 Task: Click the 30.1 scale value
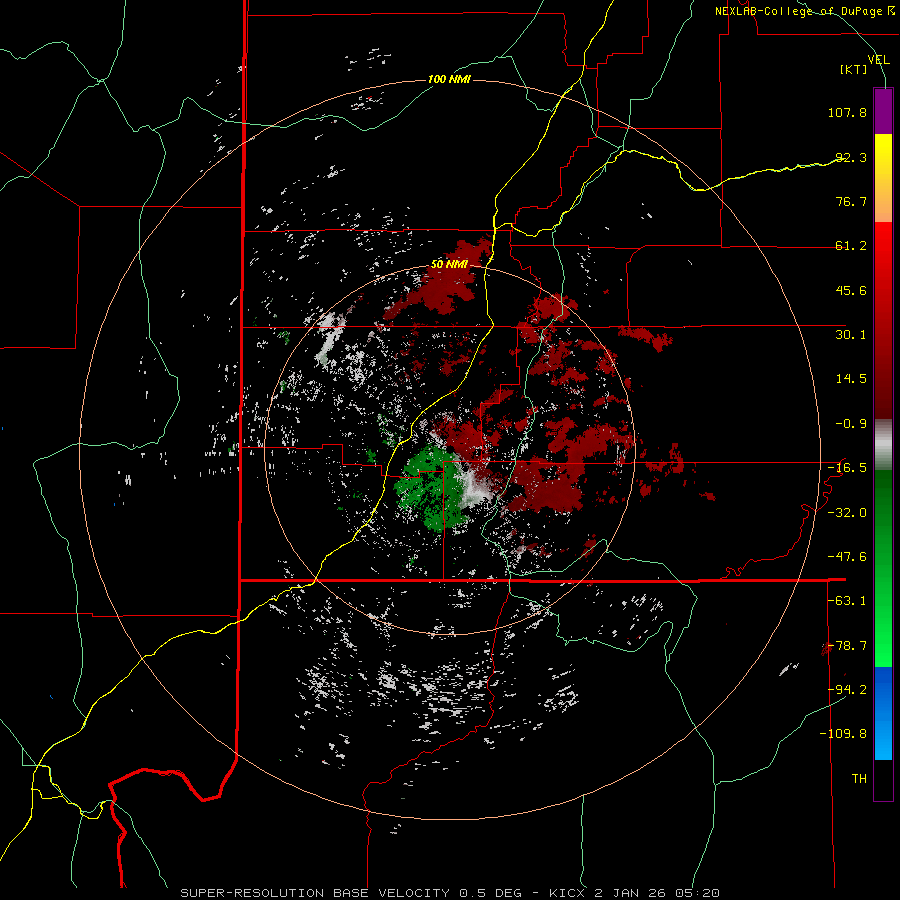click(x=851, y=335)
